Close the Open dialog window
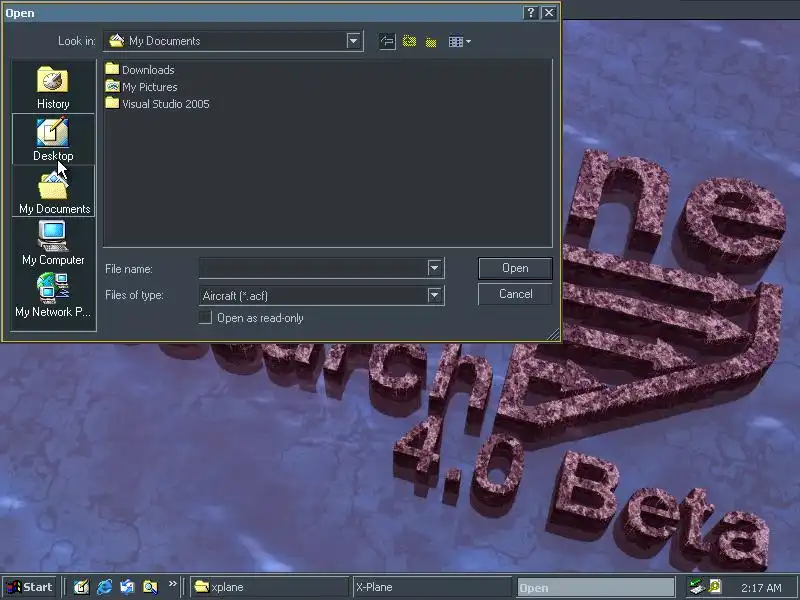The width and height of the screenshot is (800, 600). (548, 13)
